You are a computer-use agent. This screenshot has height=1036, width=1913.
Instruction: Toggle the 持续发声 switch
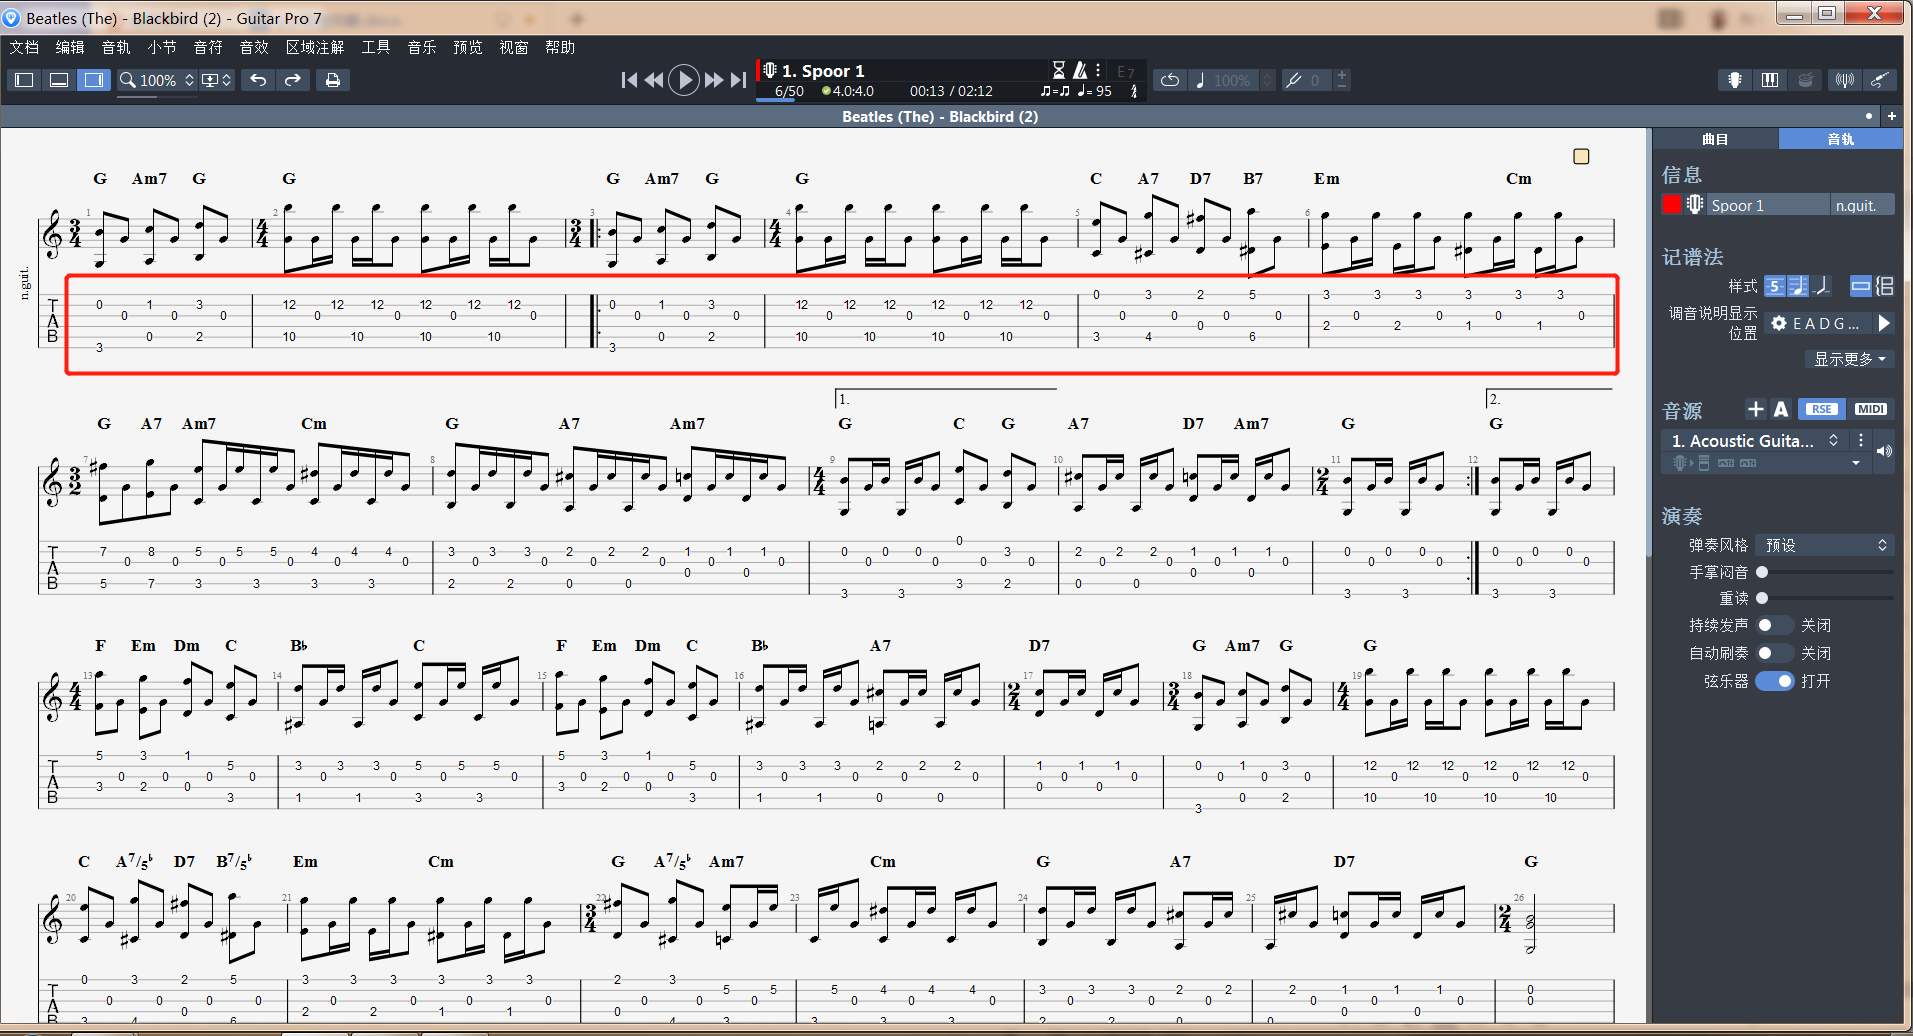(1774, 625)
